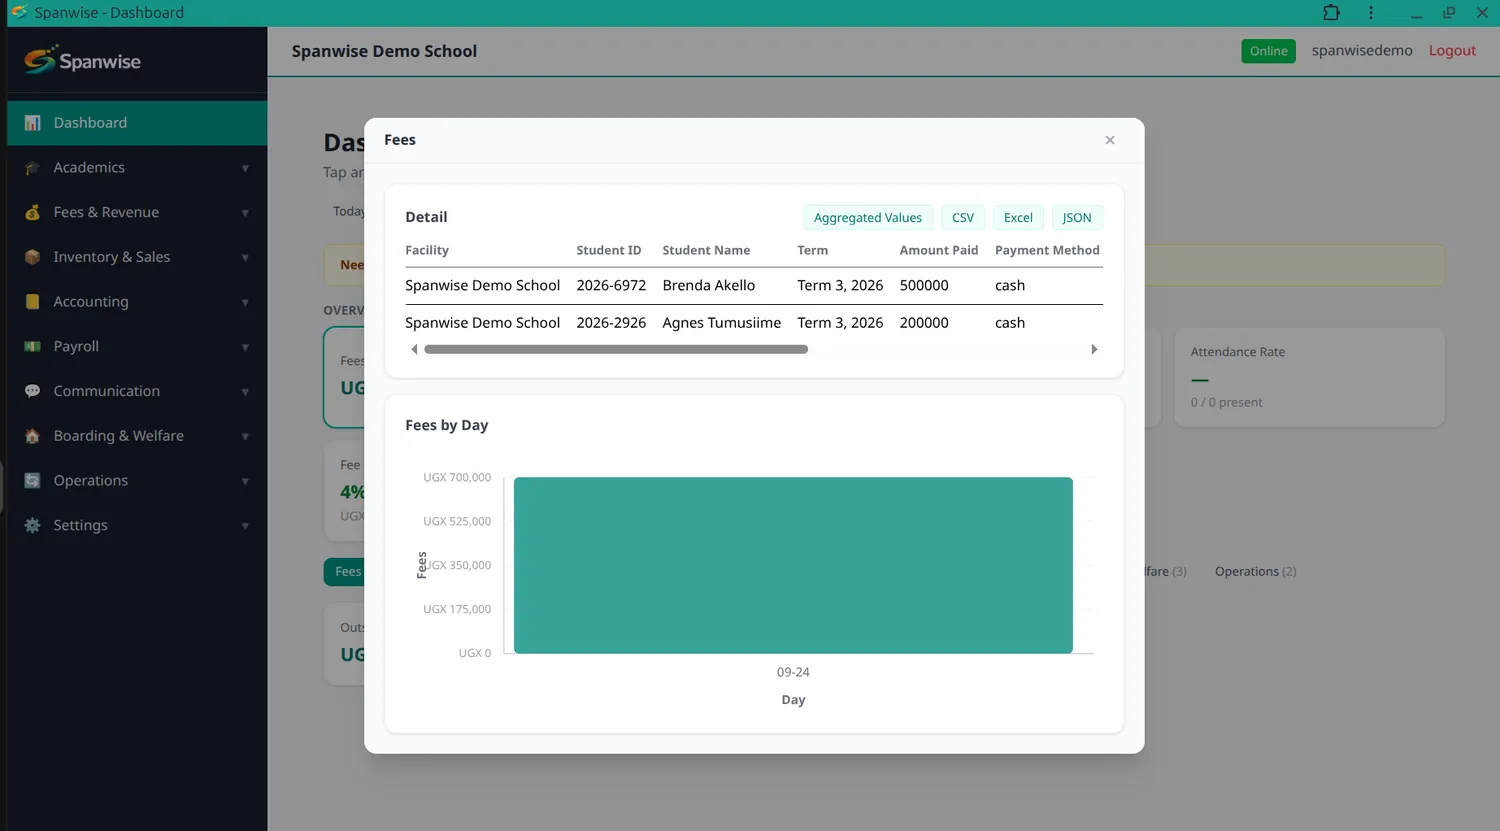Click the Operations icon in the sidebar
The height and width of the screenshot is (831, 1500).
click(33, 480)
